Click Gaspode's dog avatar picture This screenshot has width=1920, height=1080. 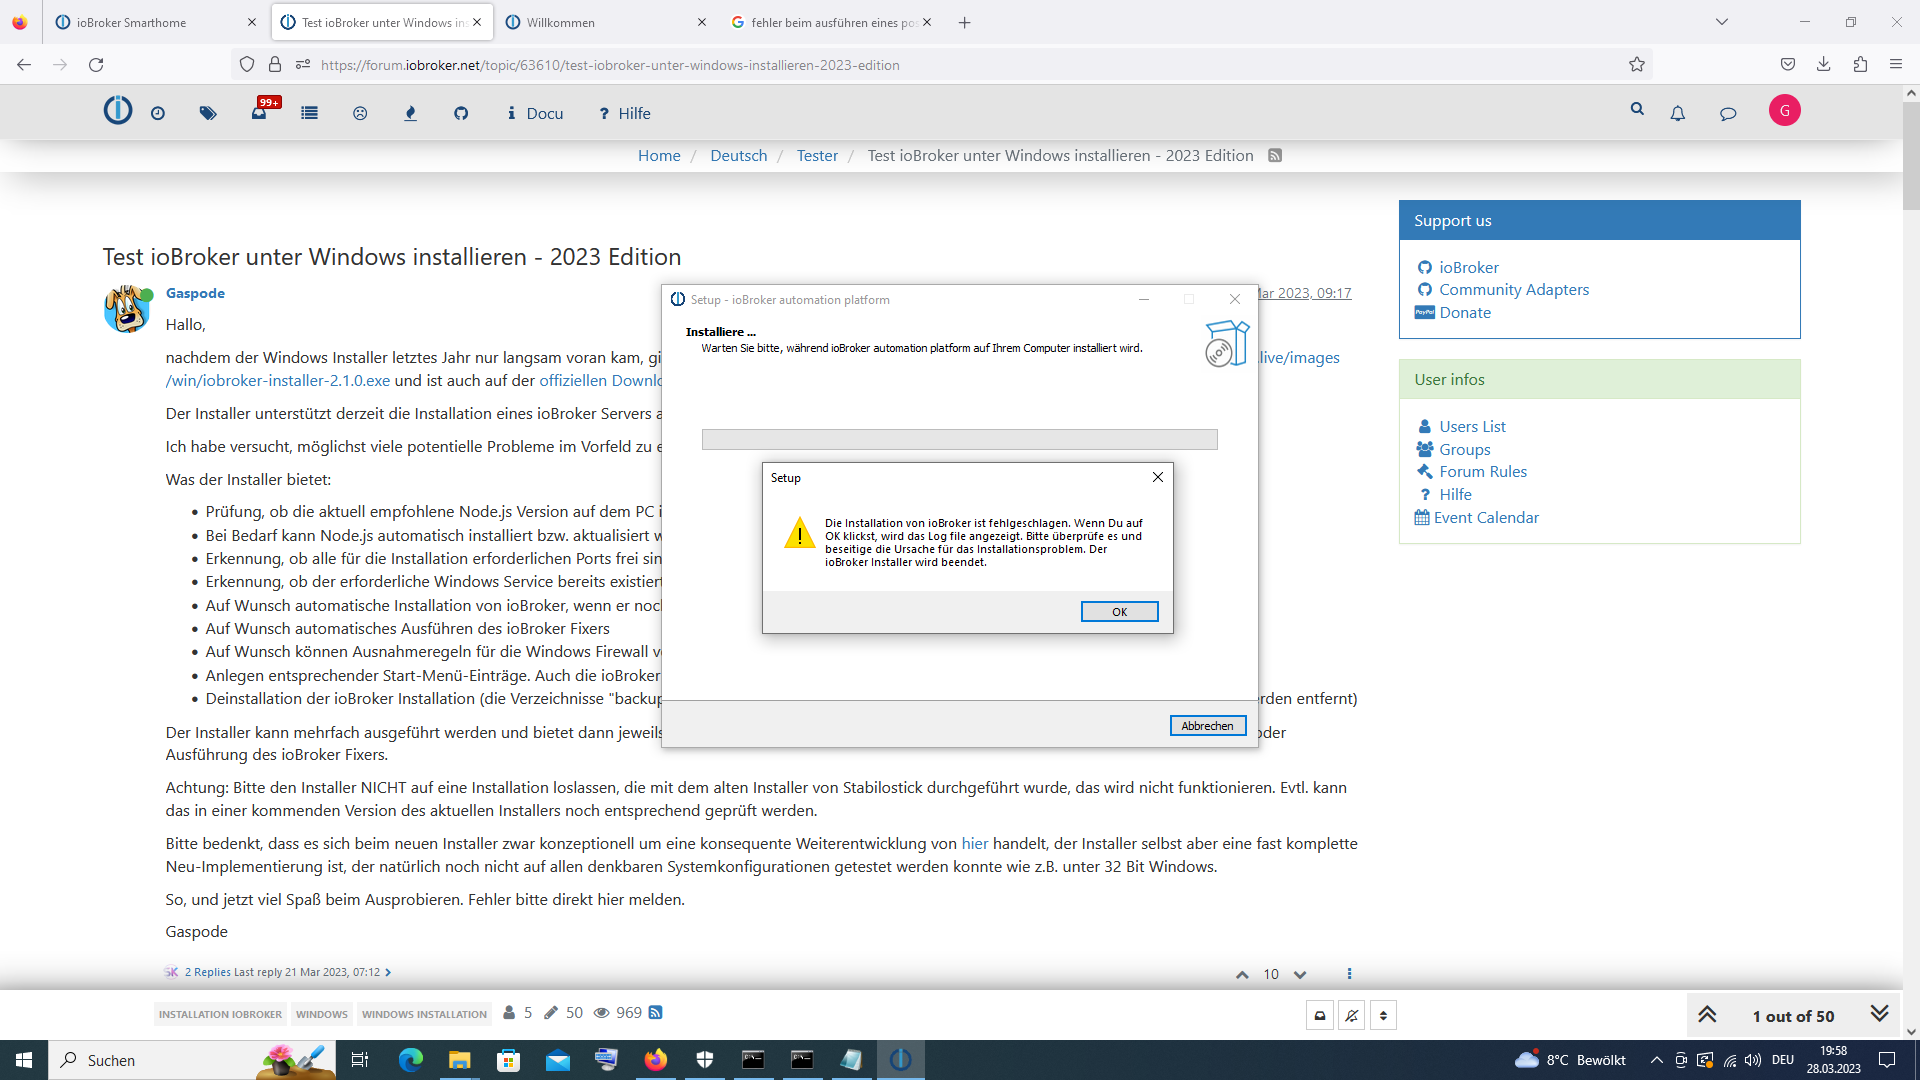[127, 309]
